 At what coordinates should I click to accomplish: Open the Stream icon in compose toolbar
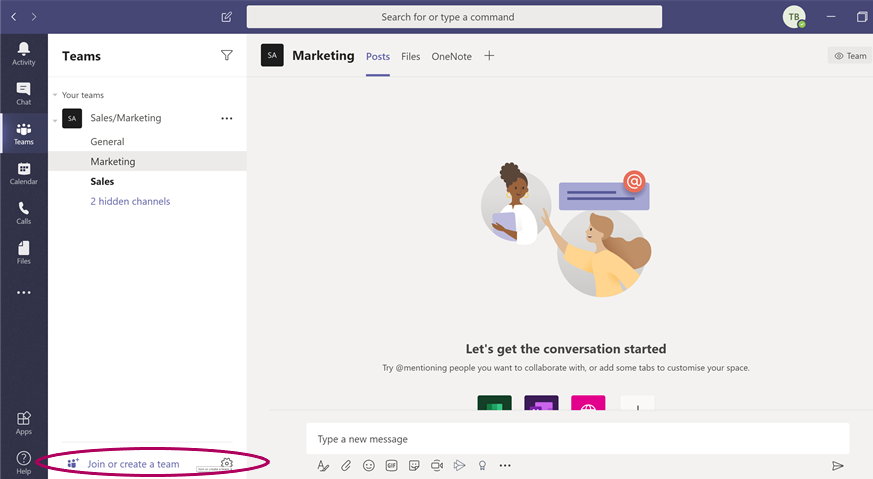pos(459,466)
